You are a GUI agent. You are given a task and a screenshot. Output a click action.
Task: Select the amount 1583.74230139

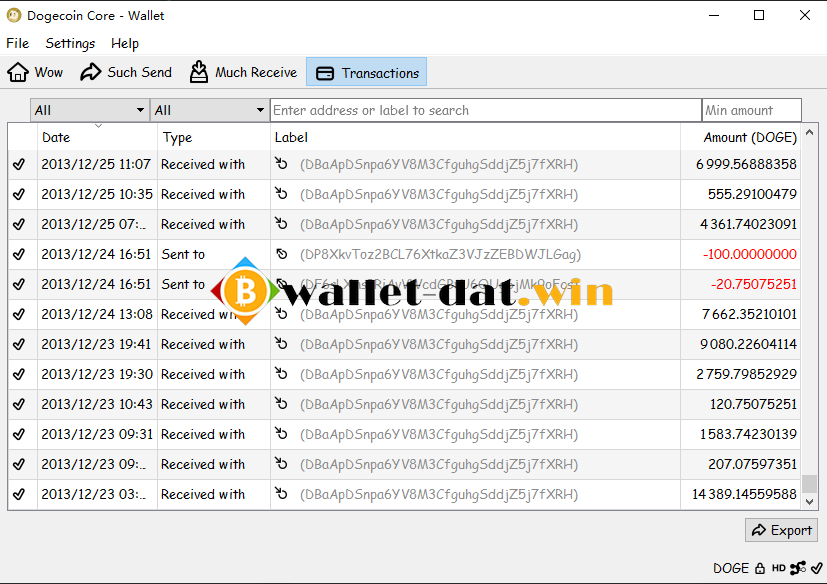click(x=748, y=435)
